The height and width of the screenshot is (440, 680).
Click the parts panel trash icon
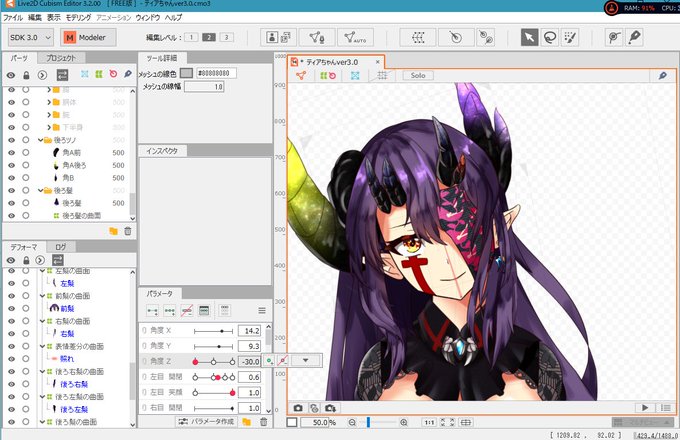[x=128, y=231]
